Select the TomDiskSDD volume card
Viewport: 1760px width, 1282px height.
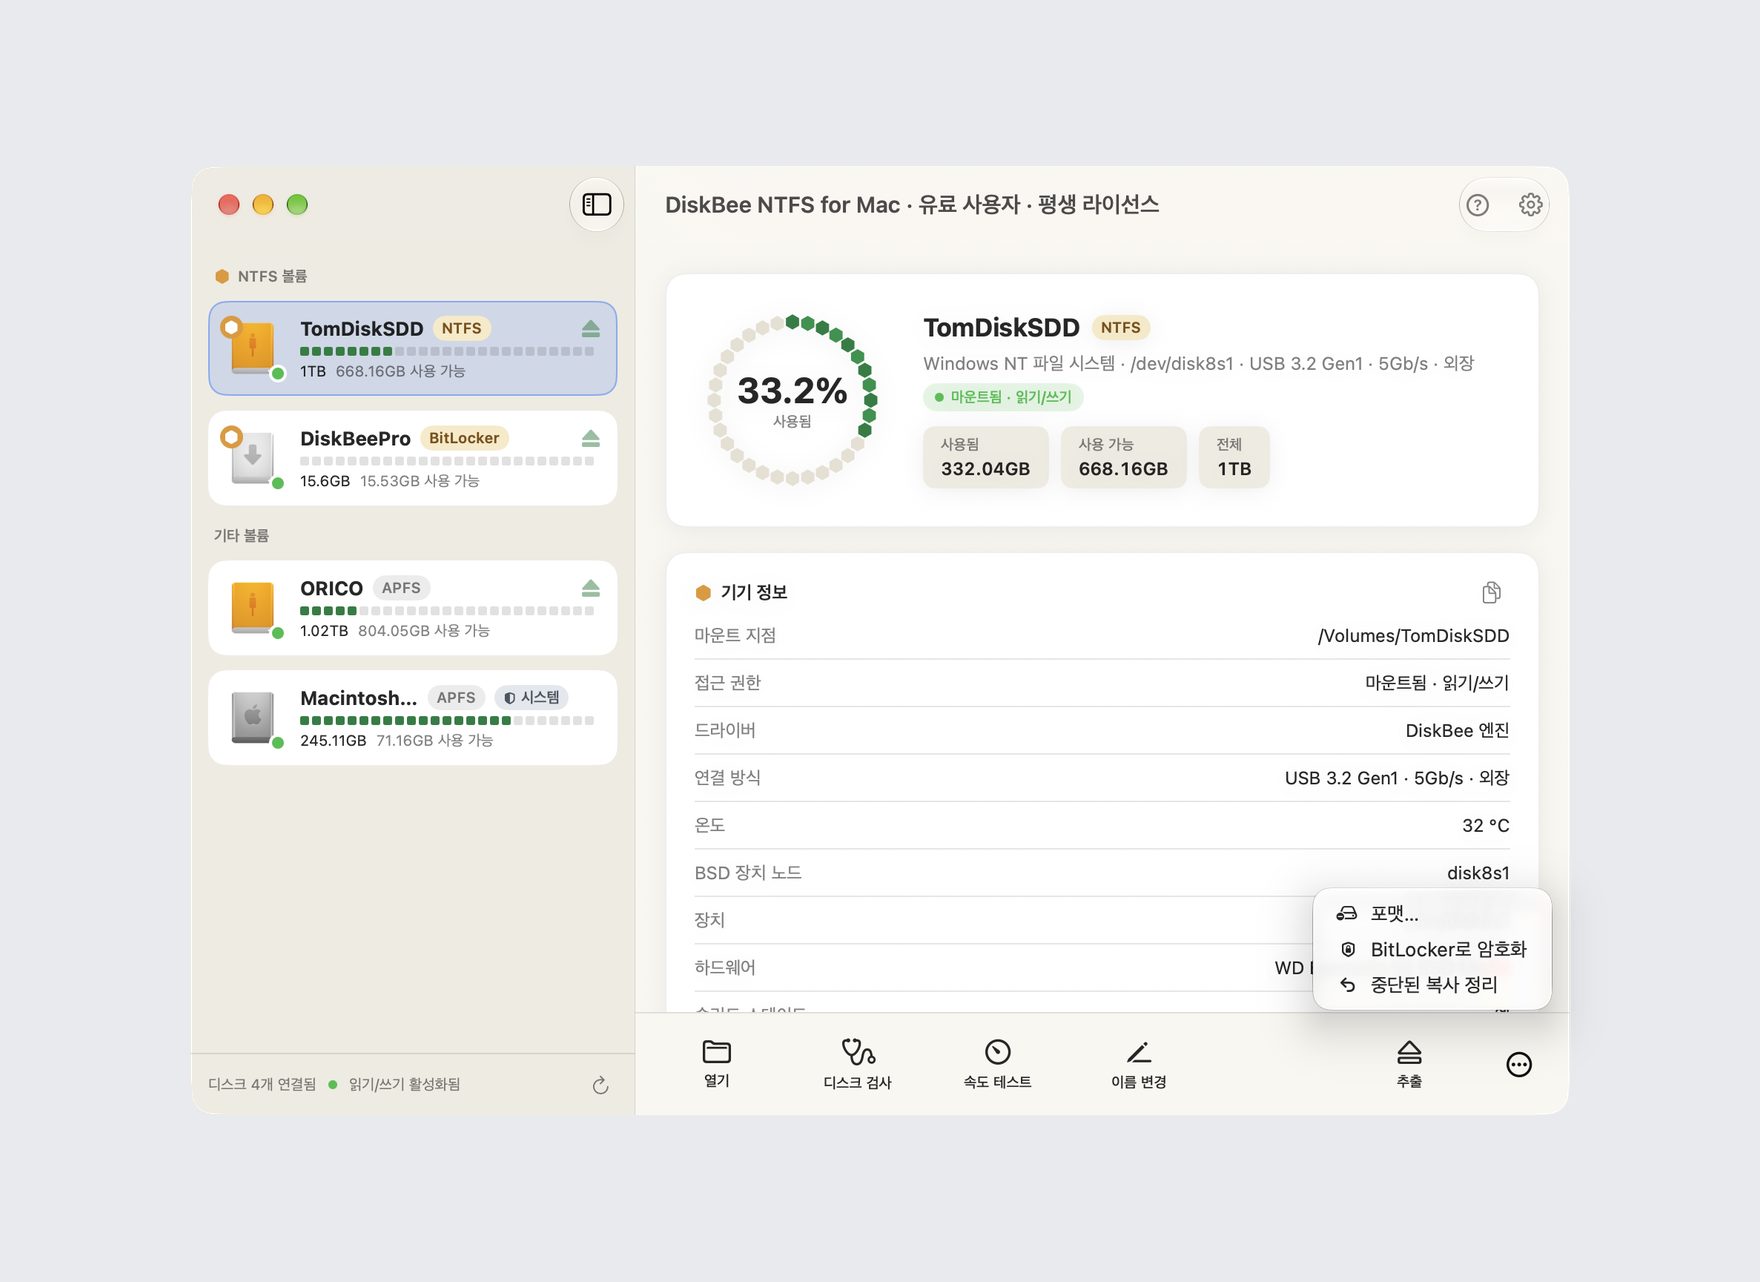pyautogui.click(x=413, y=349)
